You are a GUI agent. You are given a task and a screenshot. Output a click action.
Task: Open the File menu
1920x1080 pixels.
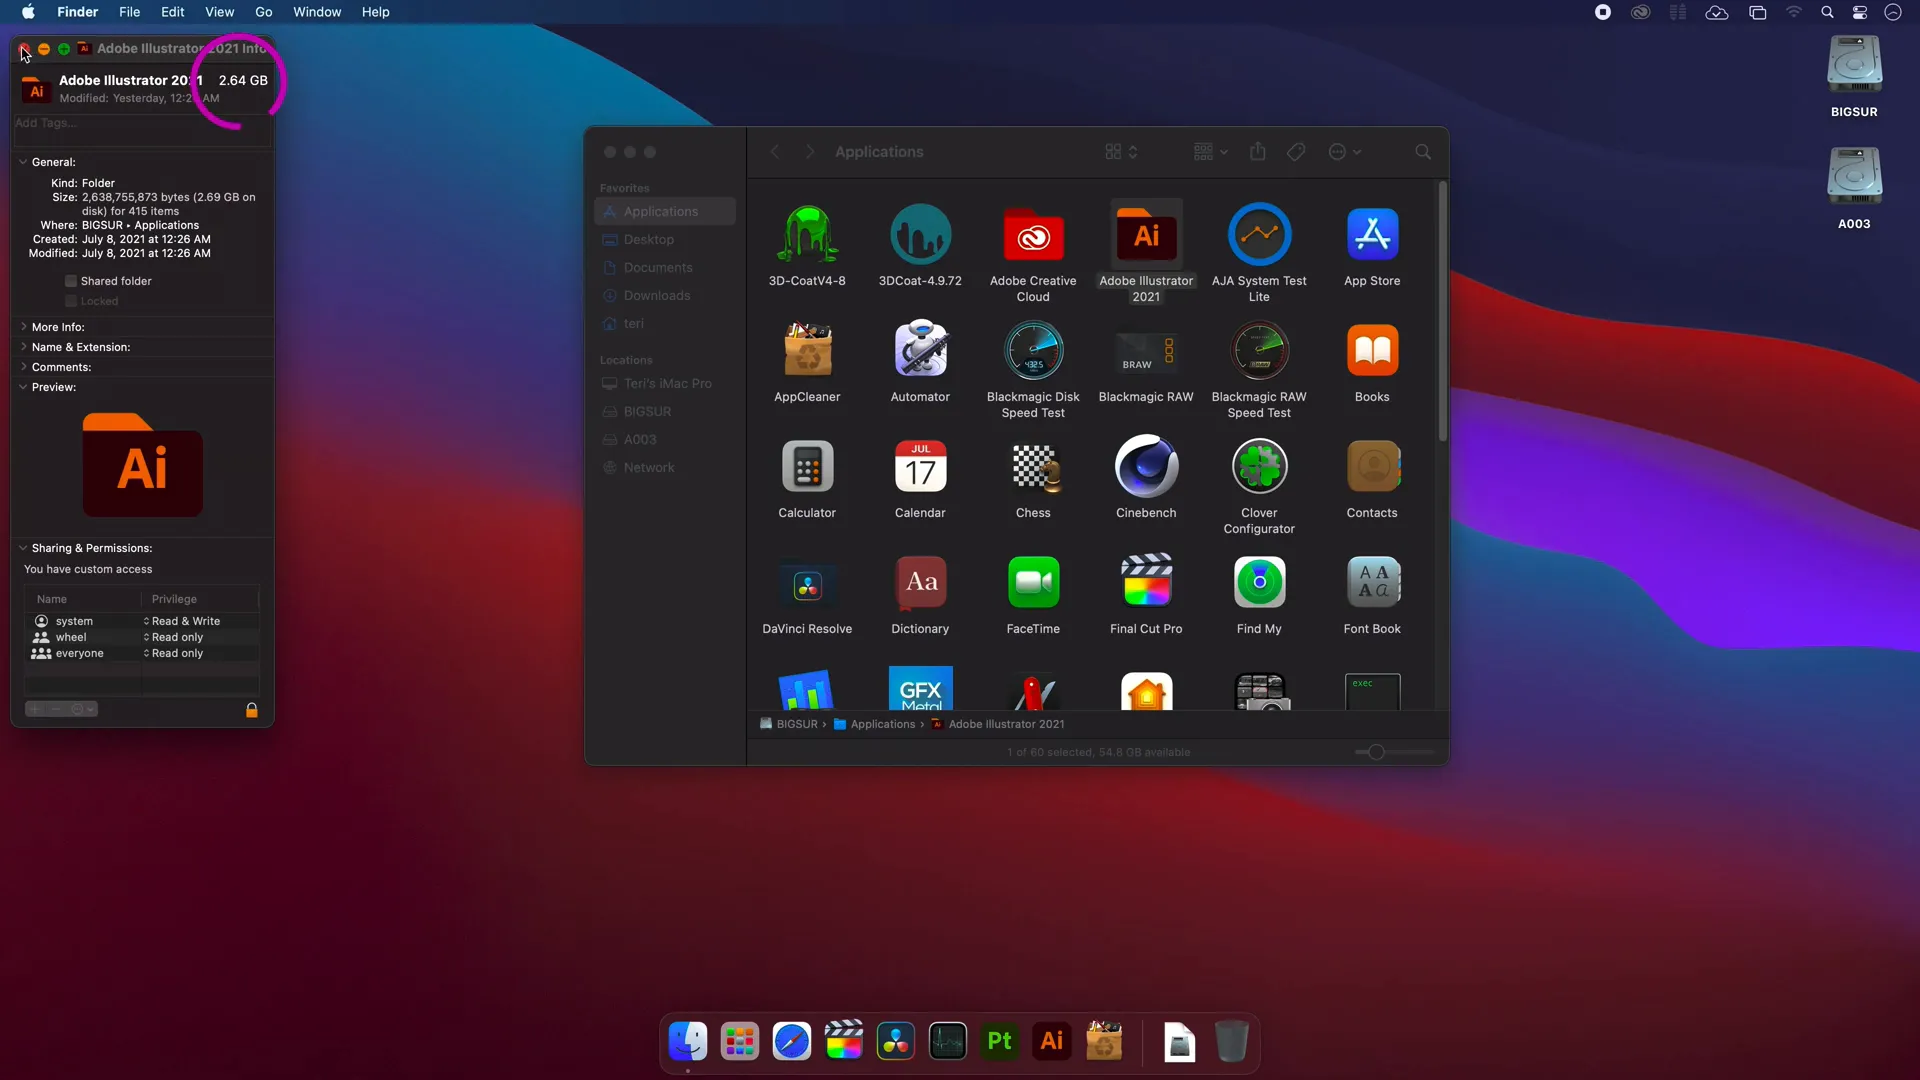(x=129, y=12)
